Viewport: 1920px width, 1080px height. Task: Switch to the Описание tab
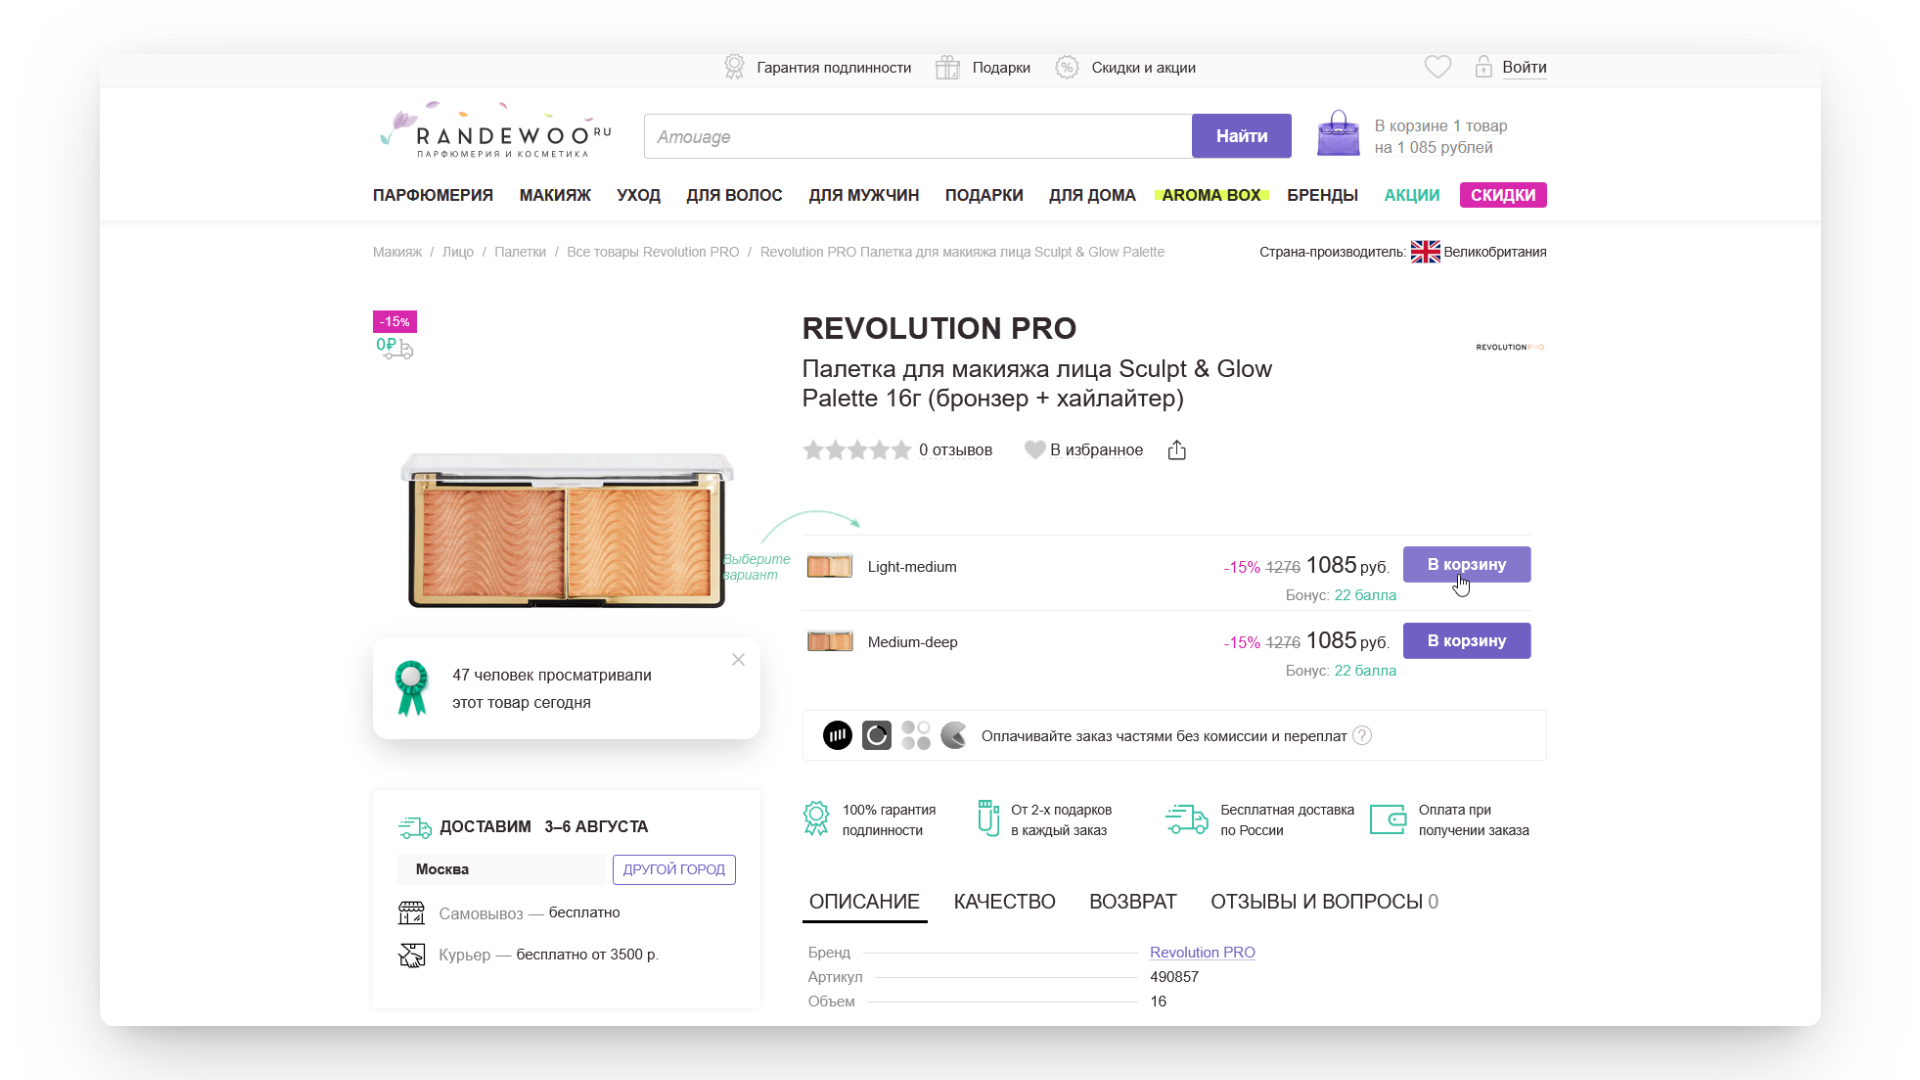864,902
